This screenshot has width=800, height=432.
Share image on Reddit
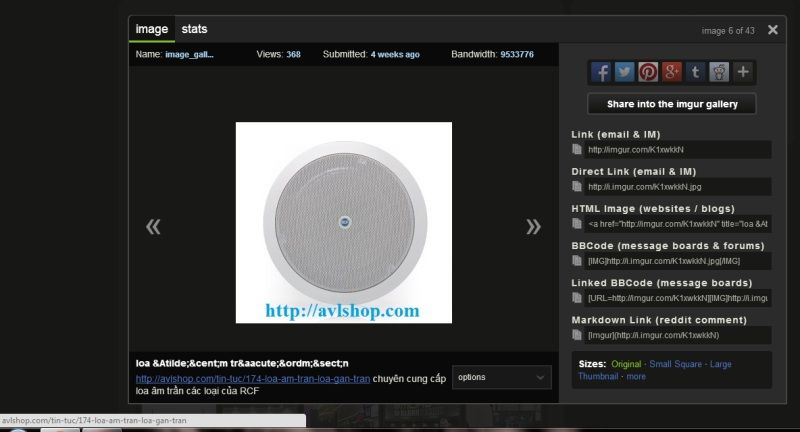tap(719, 72)
